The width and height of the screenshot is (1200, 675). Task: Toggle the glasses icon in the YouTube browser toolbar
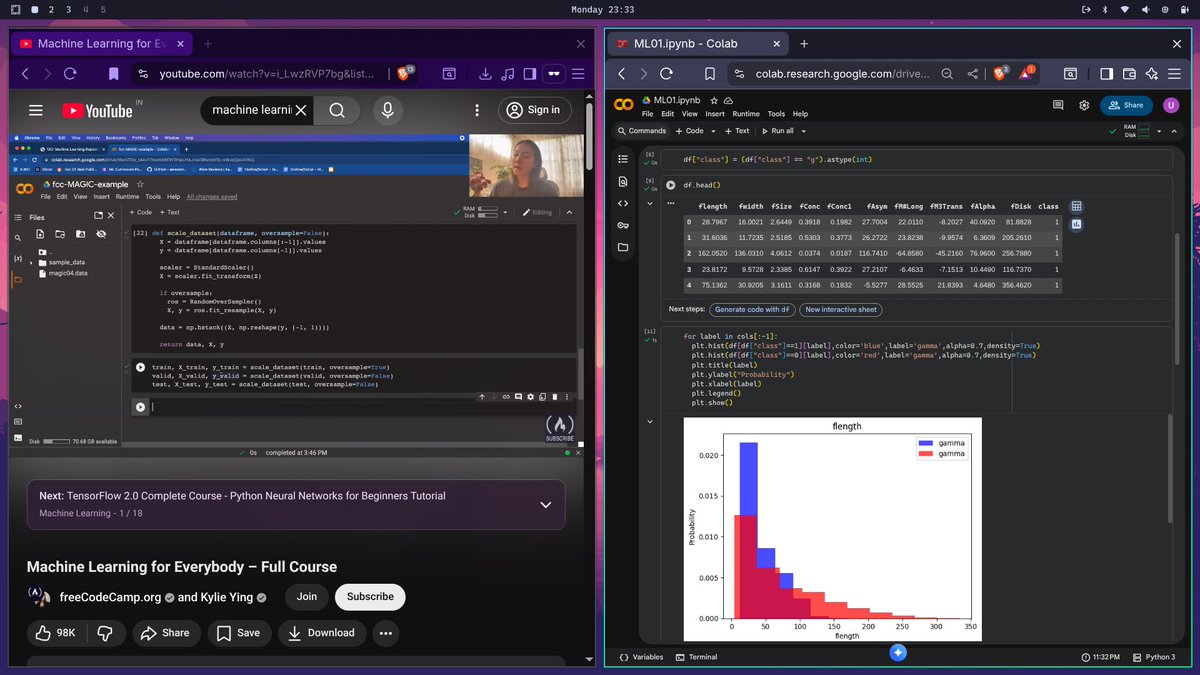pos(552,74)
